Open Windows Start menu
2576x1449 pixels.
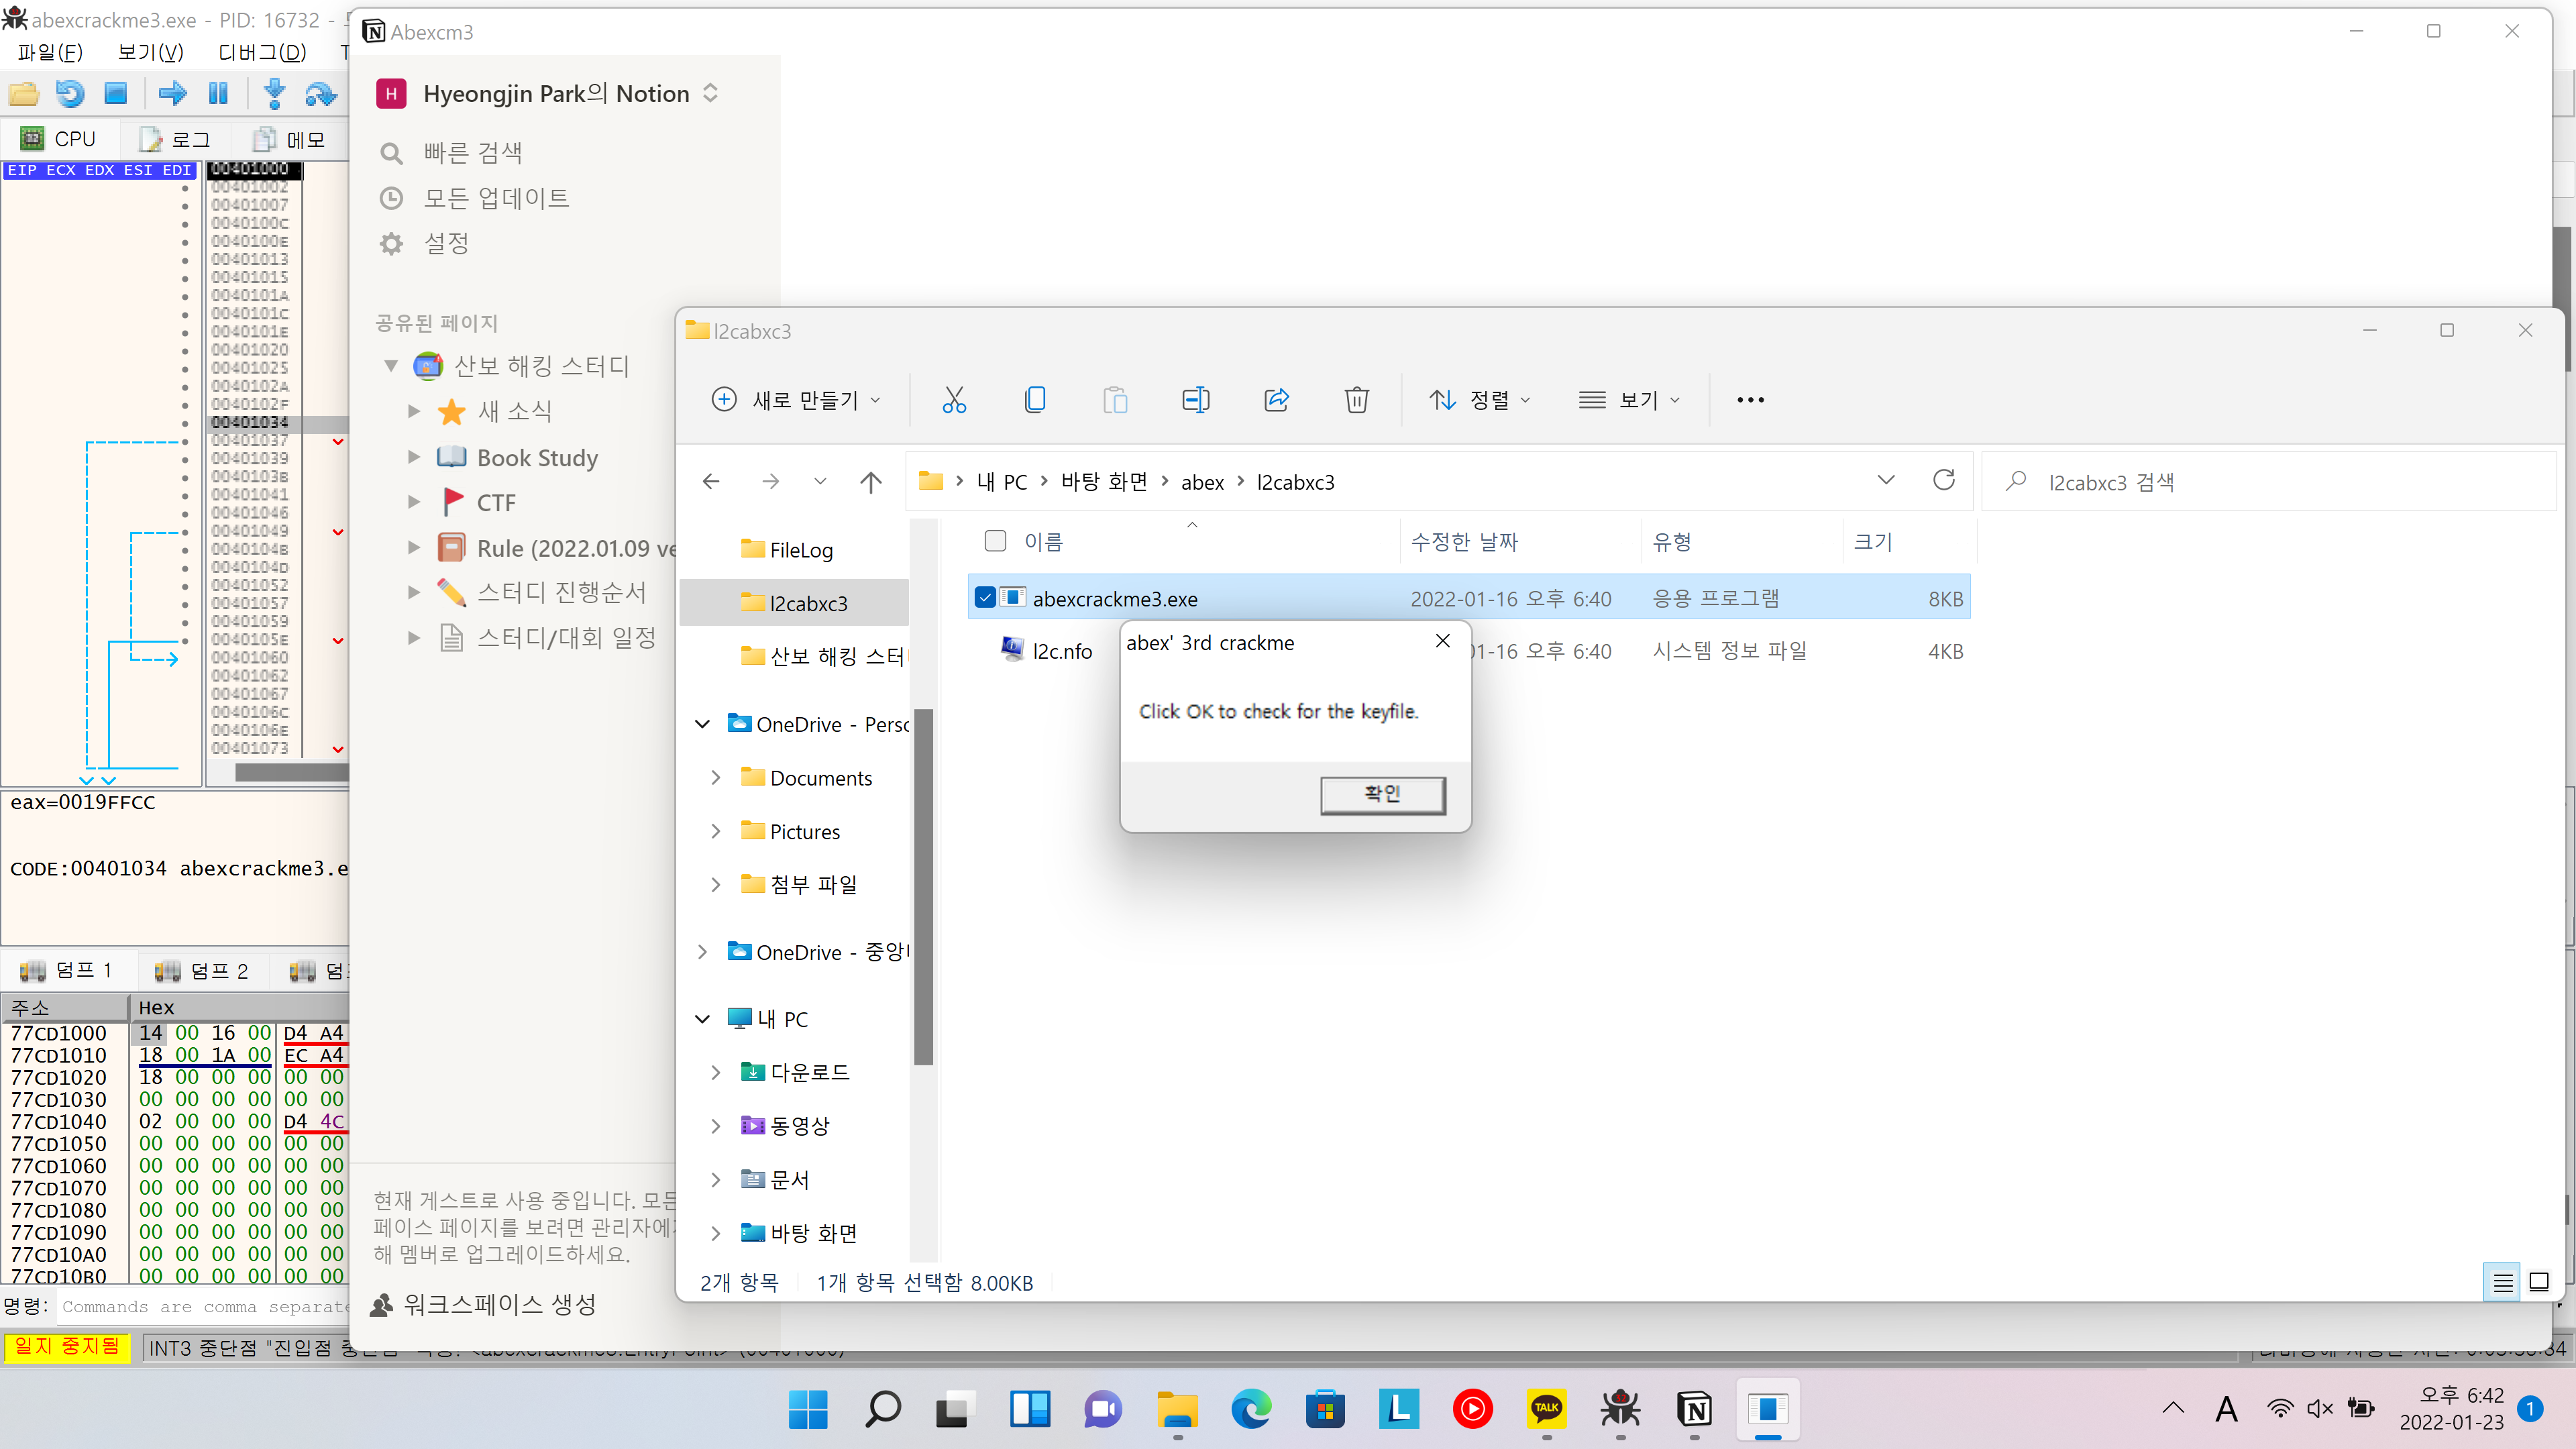coord(808,1409)
